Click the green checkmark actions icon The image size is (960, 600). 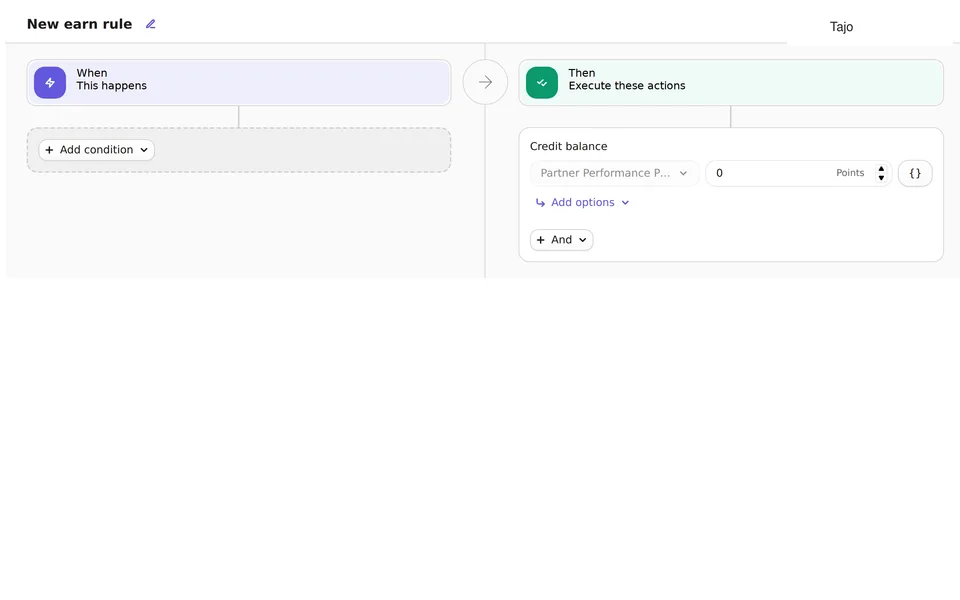click(x=542, y=83)
